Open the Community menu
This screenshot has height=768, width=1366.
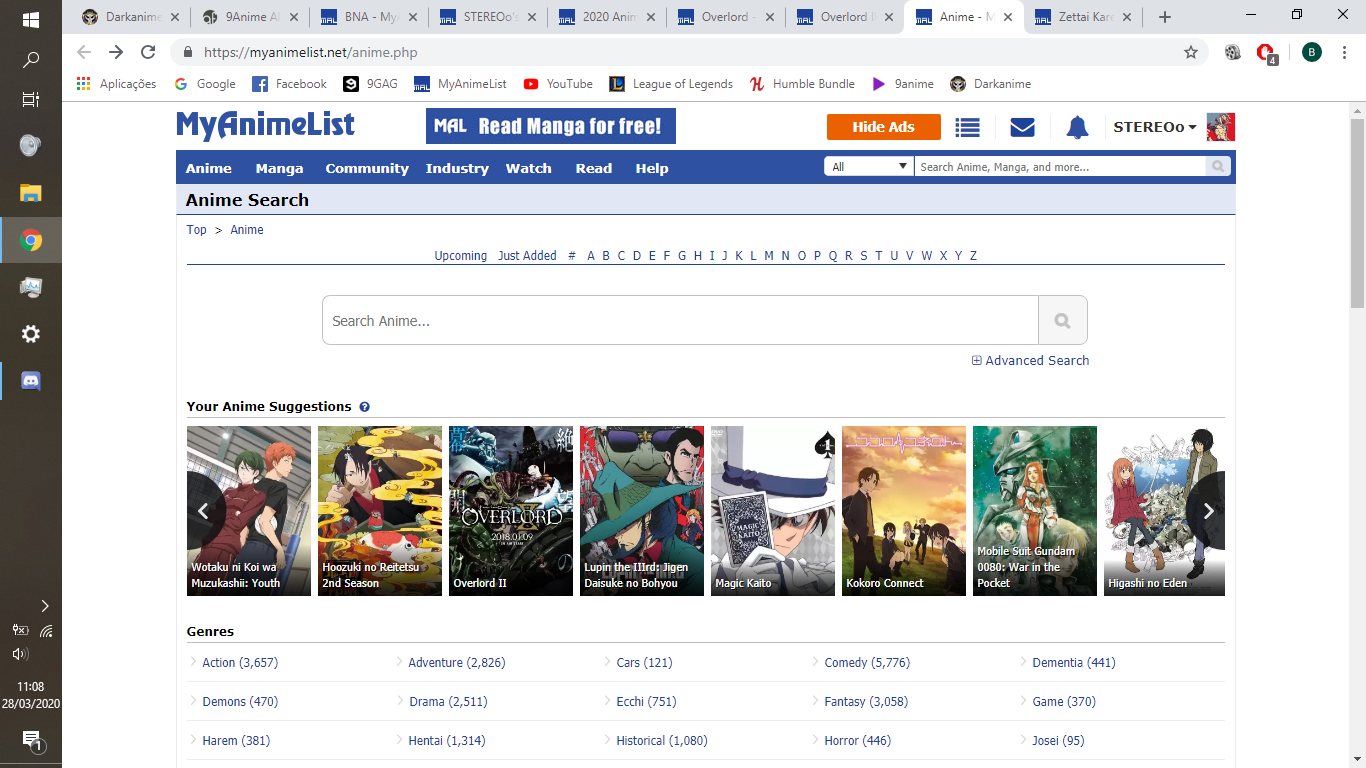[367, 168]
